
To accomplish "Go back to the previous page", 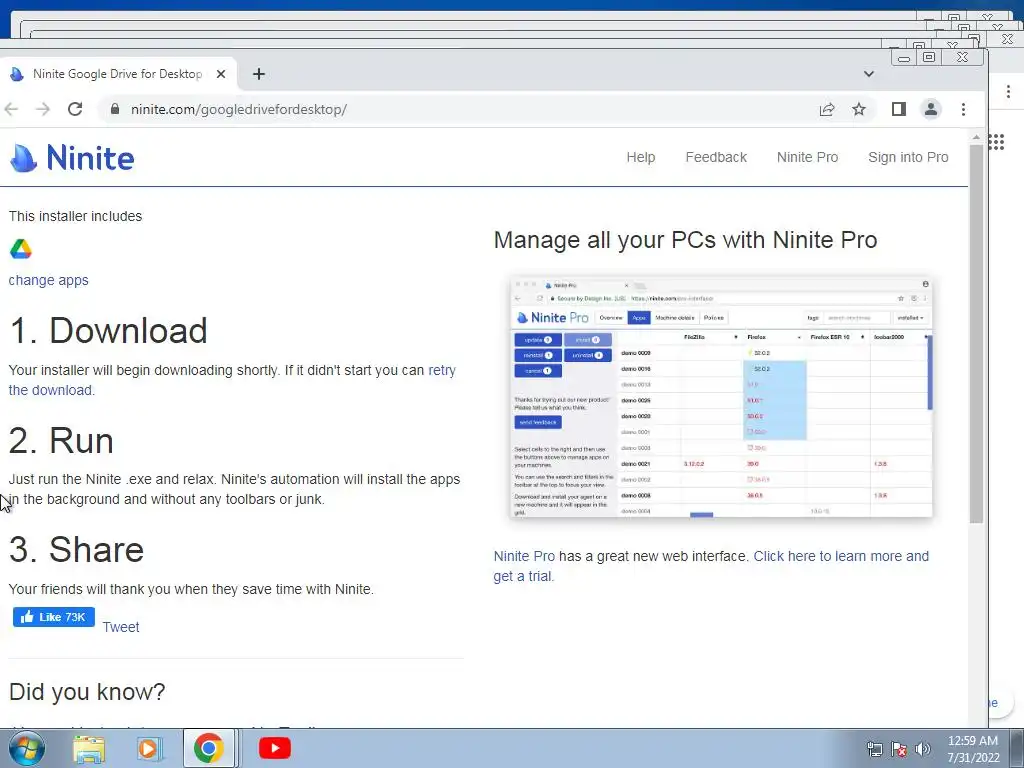I will pyautogui.click(x=11, y=109).
